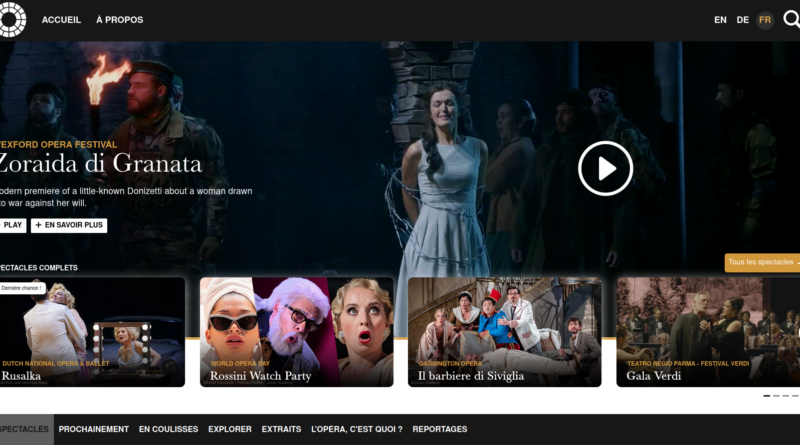Click the Zoraida di Granata title
This screenshot has width=800, height=445.
[x=101, y=164]
